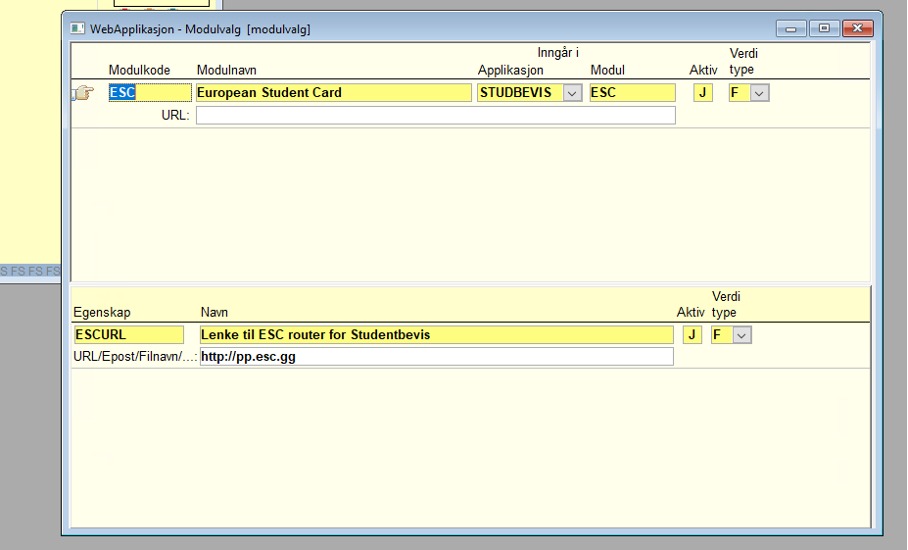Select the Modulkode field containing ESC
This screenshot has height=550, width=908.
click(x=150, y=93)
